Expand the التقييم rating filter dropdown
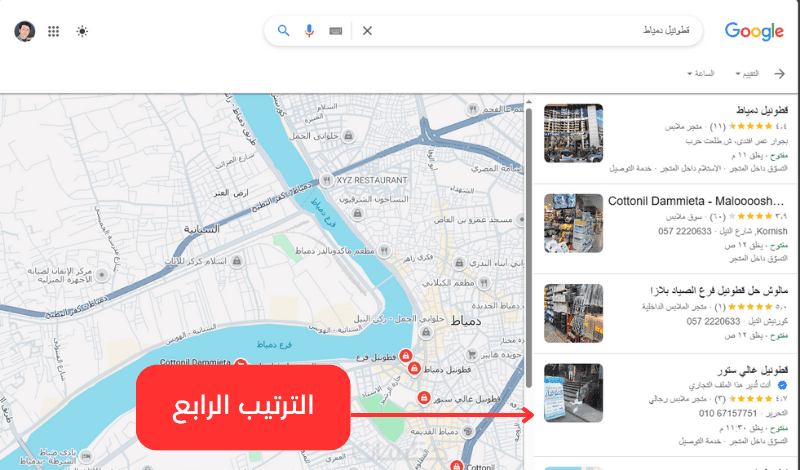Screen dimensions: 800x470 click(x=747, y=73)
